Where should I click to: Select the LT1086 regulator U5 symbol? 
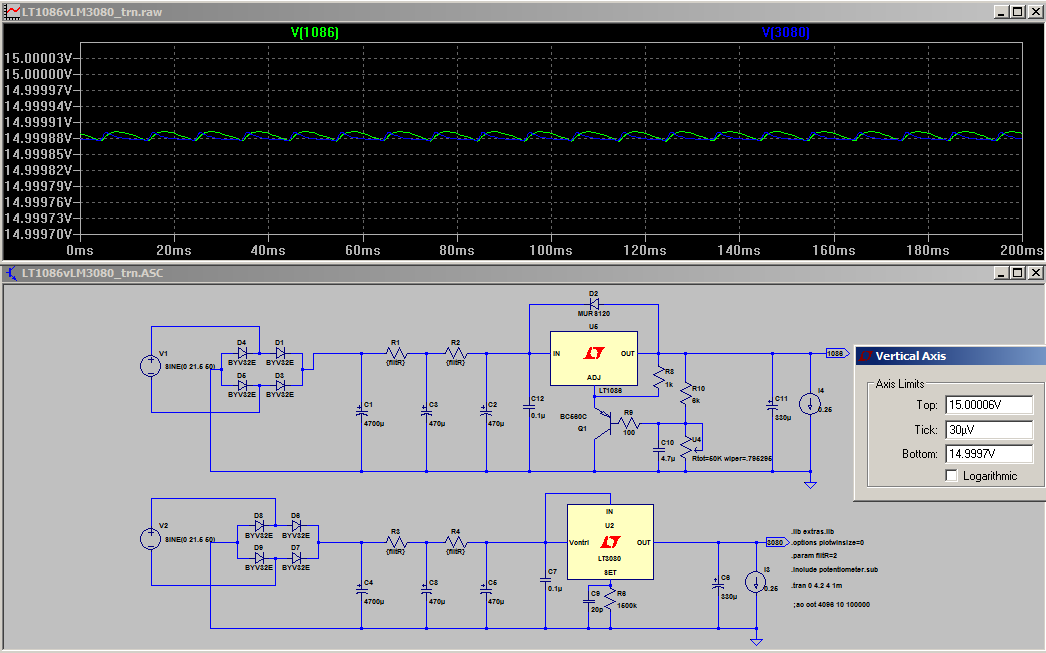point(594,358)
